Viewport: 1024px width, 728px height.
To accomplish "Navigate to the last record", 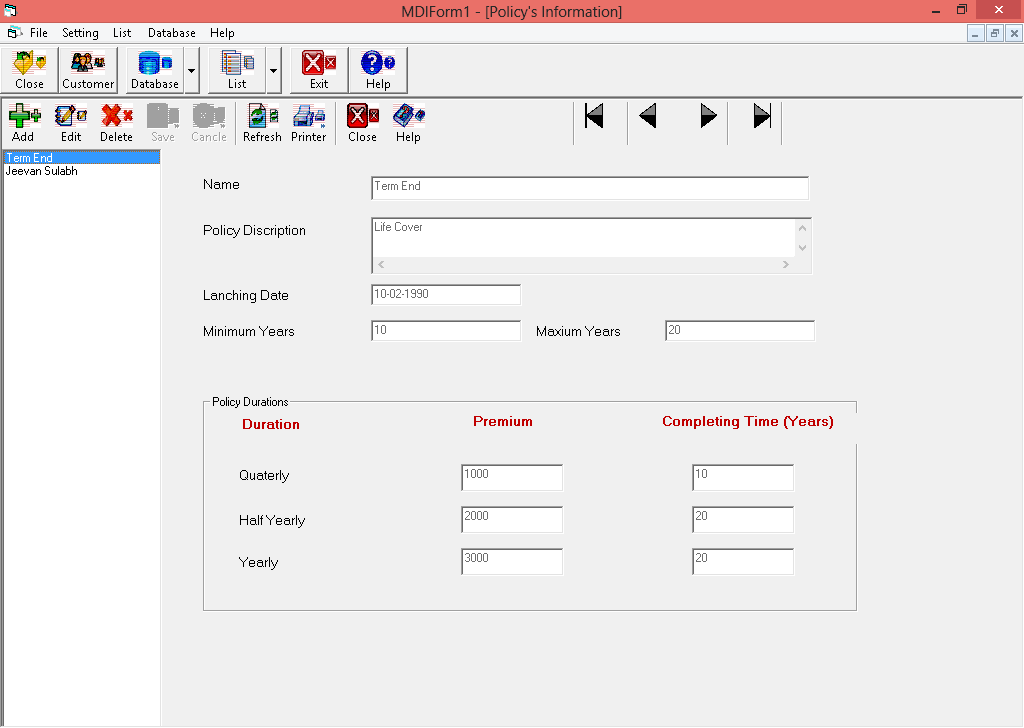I will click(x=761, y=115).
